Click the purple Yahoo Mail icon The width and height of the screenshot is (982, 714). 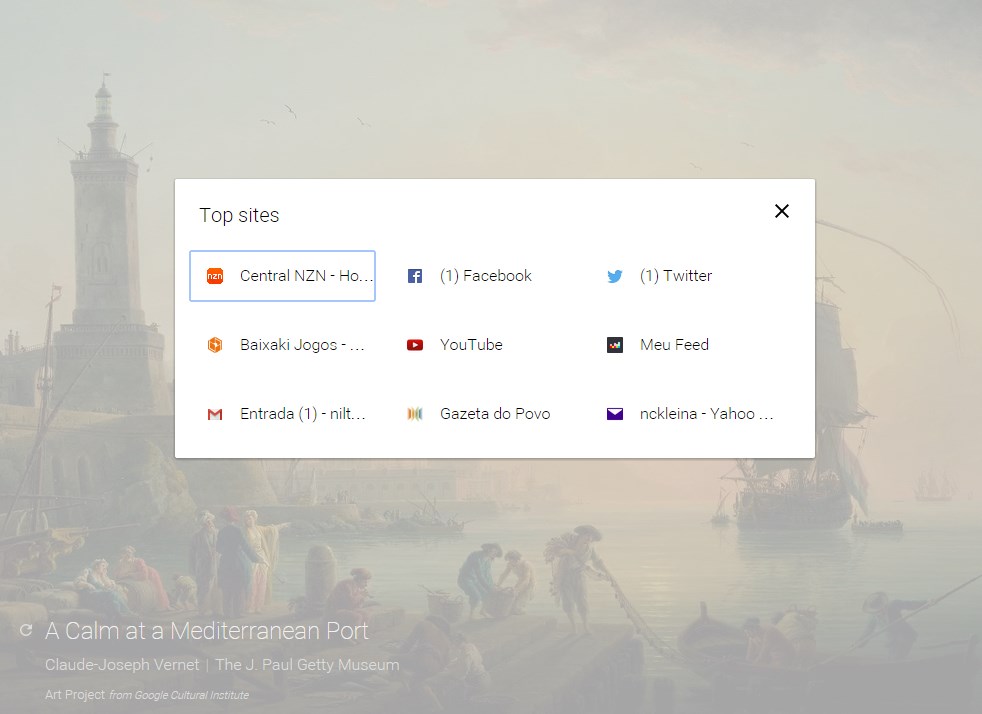[615, 414]
